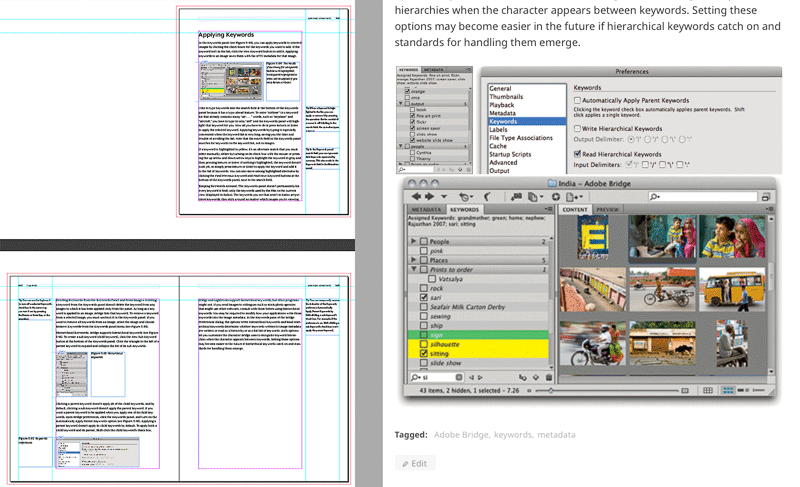800x487 pixels.
Task: Switch to the METADATA tab in India window
Action: pos(426,210)
